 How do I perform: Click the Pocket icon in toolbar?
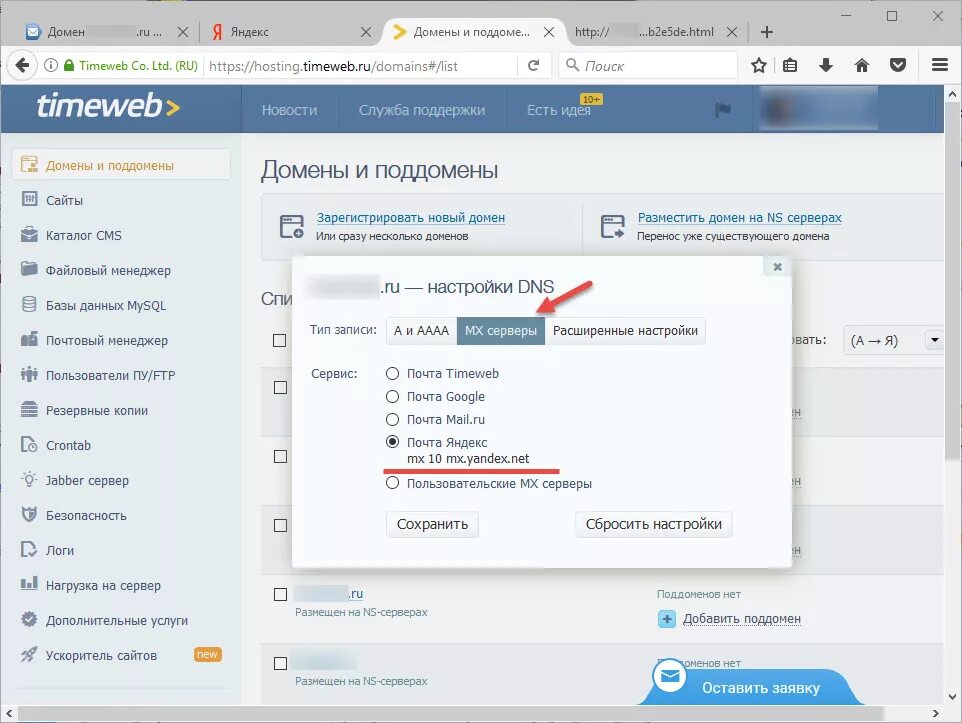(x=898, y=65)
